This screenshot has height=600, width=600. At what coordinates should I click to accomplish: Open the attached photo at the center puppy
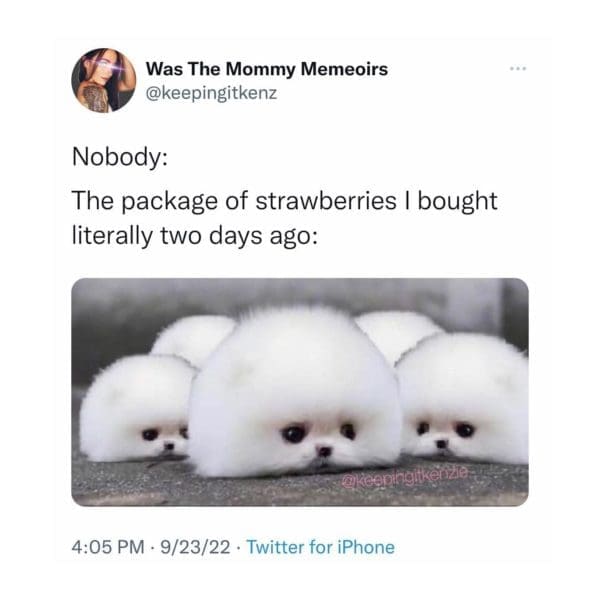pos(295,392)
